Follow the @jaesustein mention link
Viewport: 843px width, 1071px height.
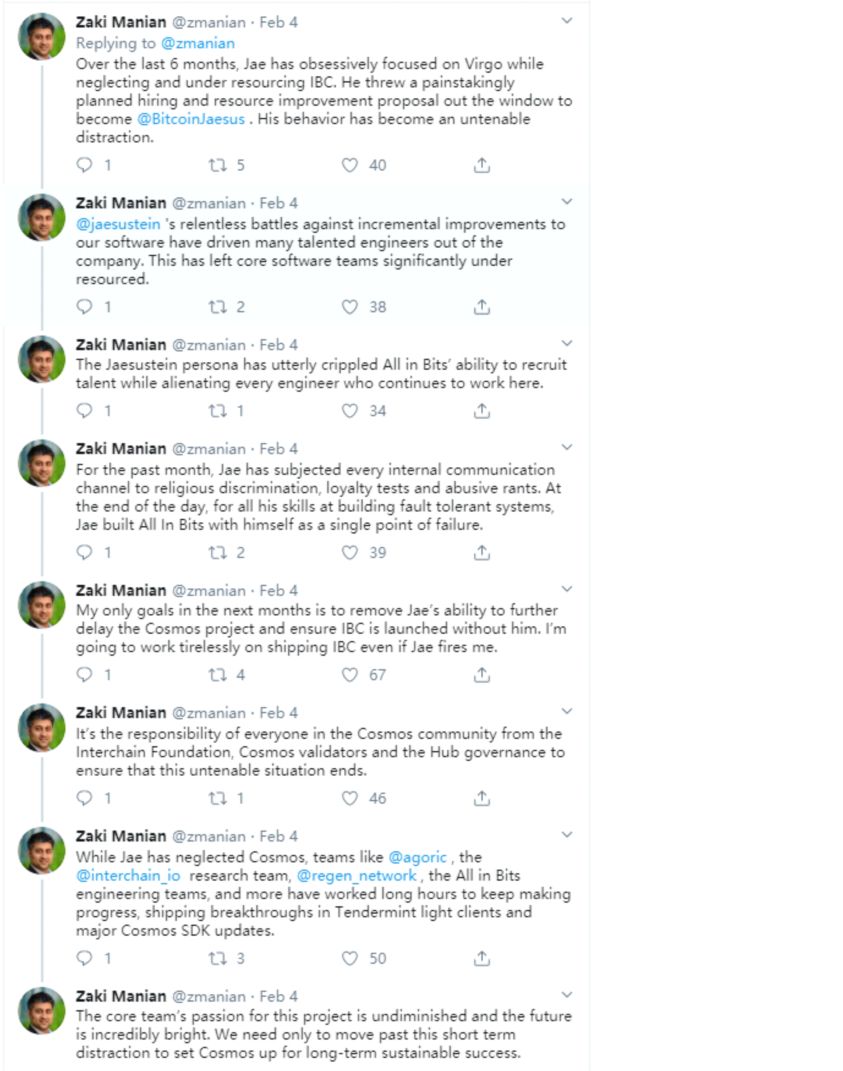click(x=118, y=224)
